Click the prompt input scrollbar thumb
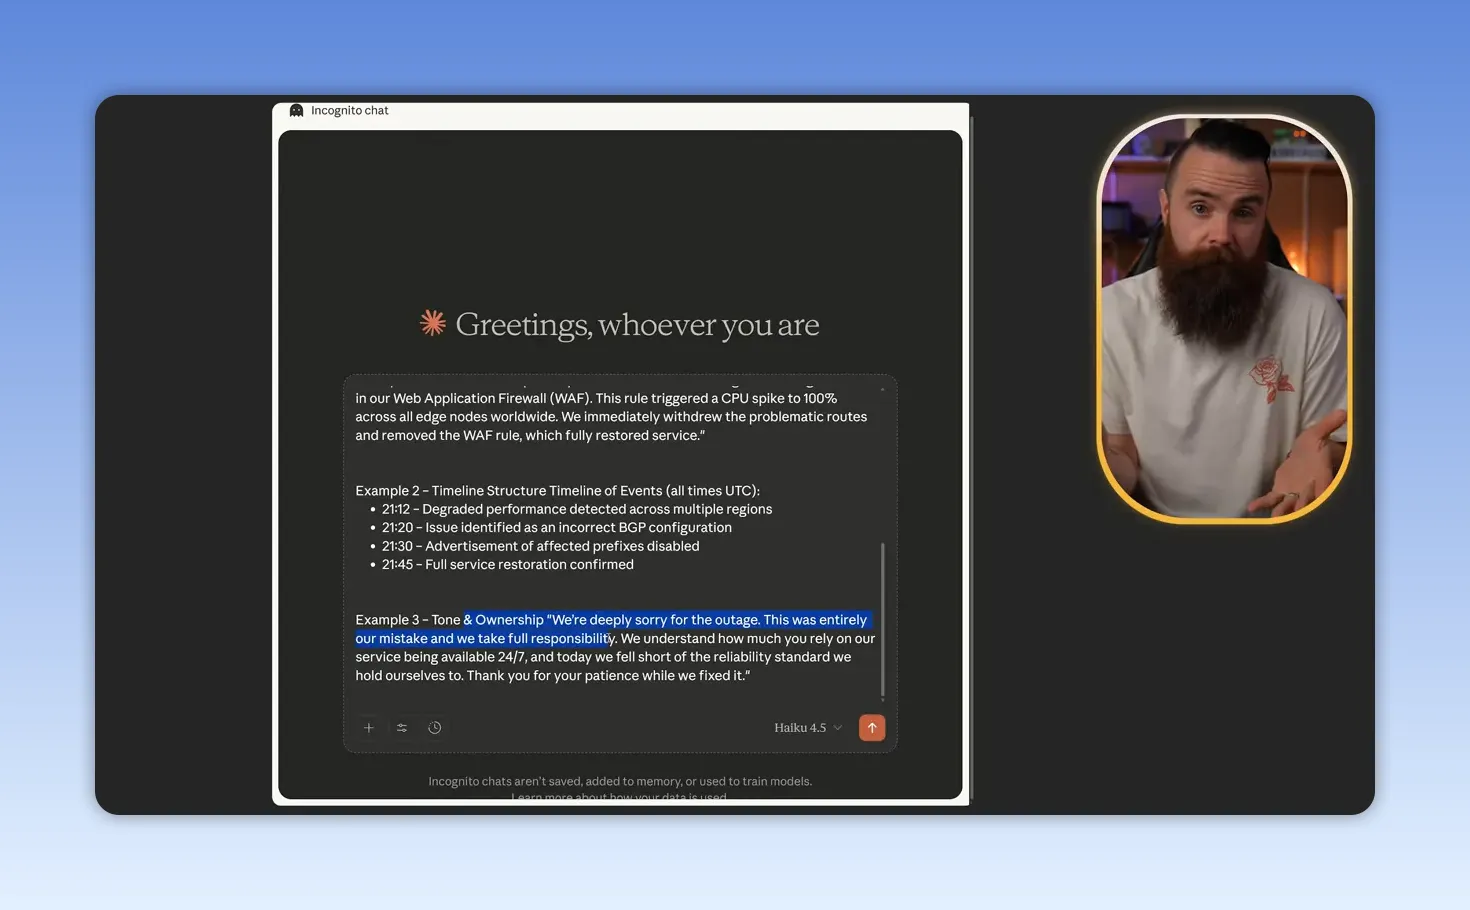This screenshot has width=1470, height=910. click(x=882, y=620)
